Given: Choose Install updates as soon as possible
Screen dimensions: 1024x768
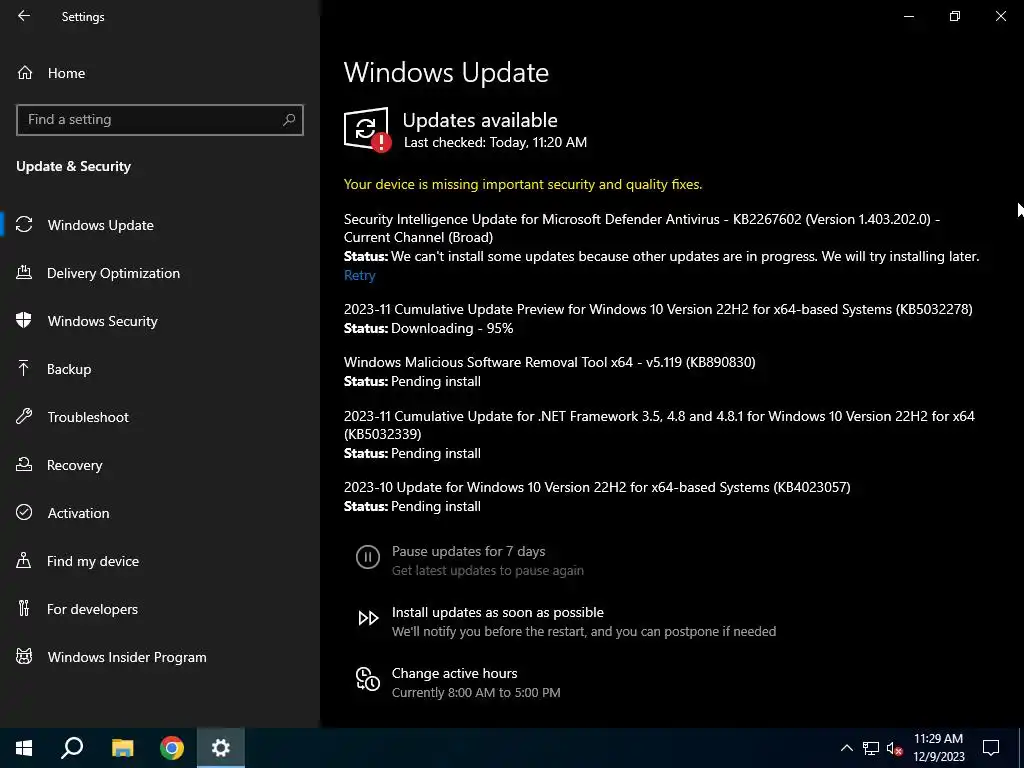Looking at the screenshot, I should point(498,612).
